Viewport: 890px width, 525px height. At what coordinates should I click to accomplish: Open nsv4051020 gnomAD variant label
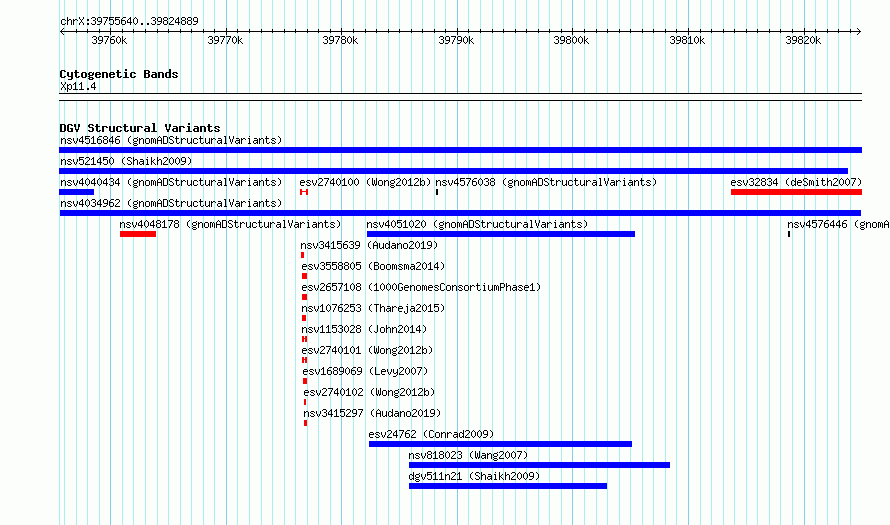tap(477, 224)
